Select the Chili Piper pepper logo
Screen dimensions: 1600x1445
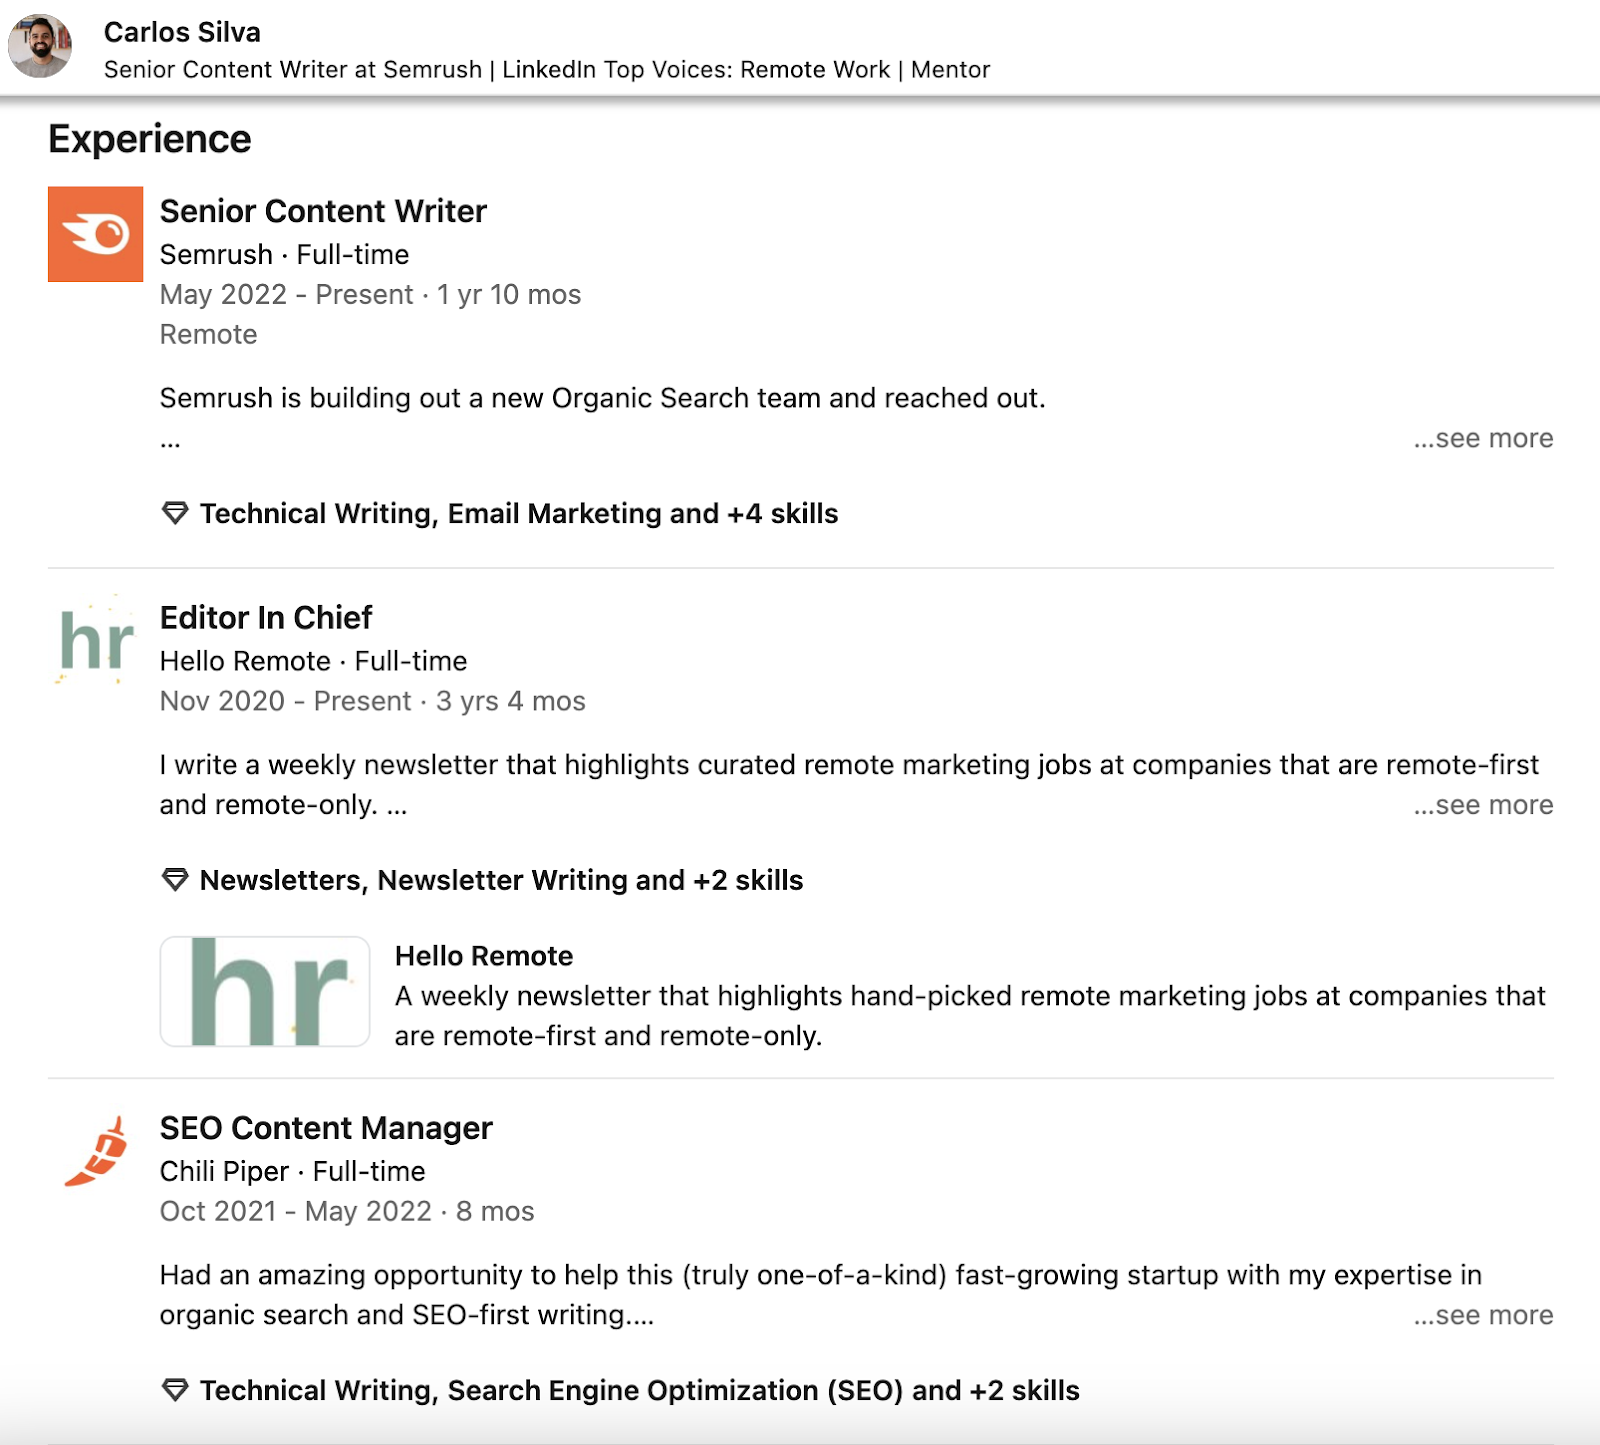coord(95,1151)
